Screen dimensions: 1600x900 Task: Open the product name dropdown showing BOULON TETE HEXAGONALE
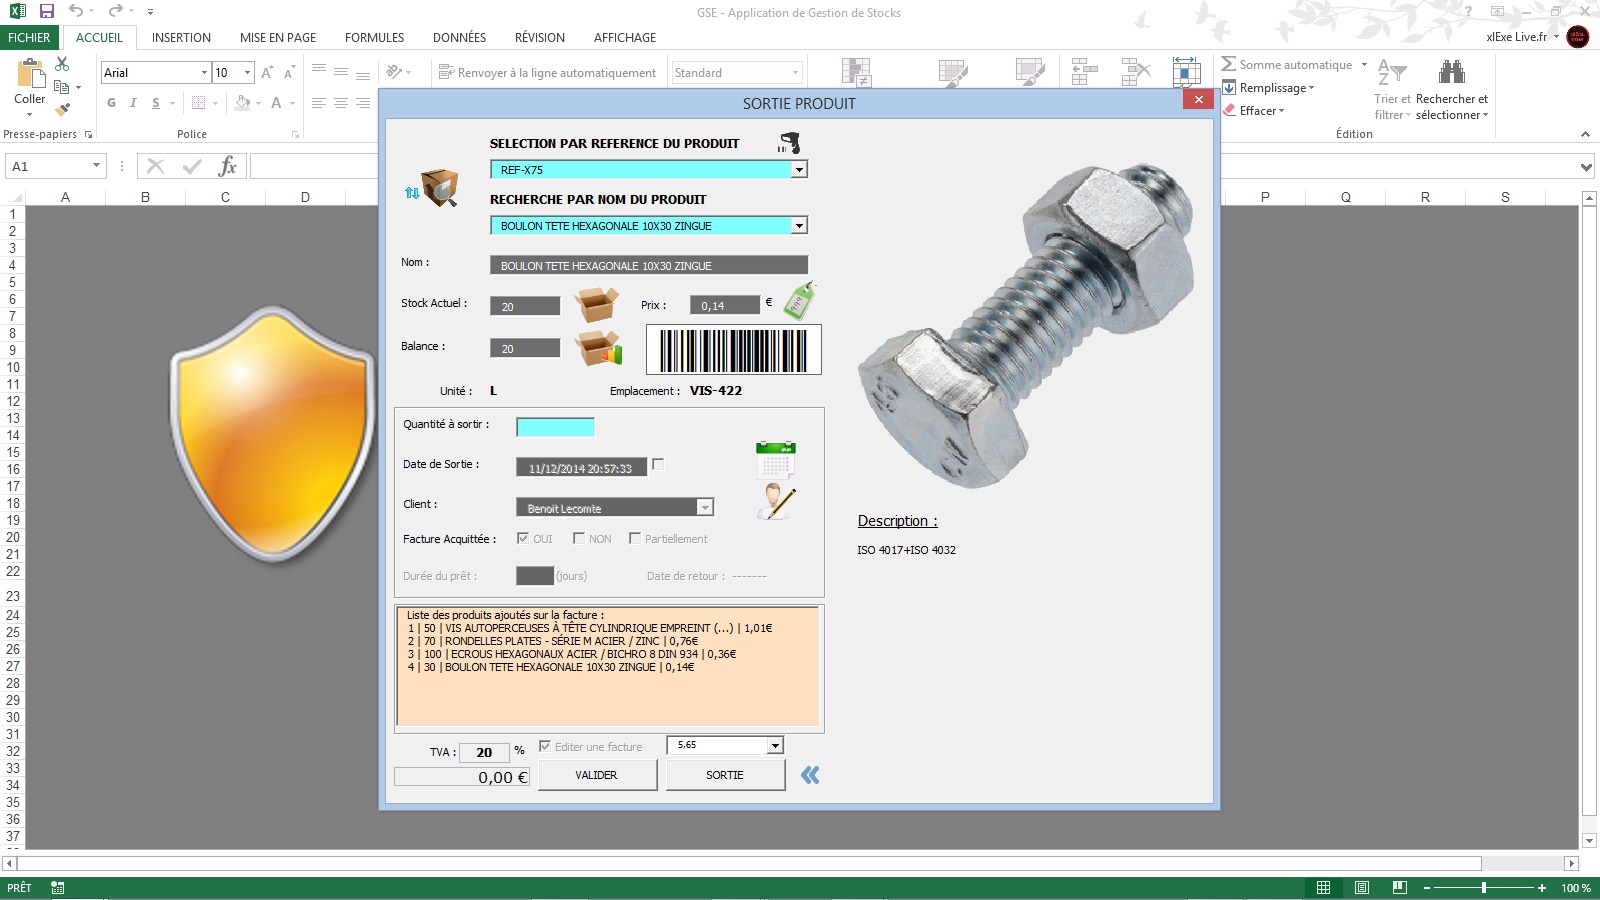point(799,225)
